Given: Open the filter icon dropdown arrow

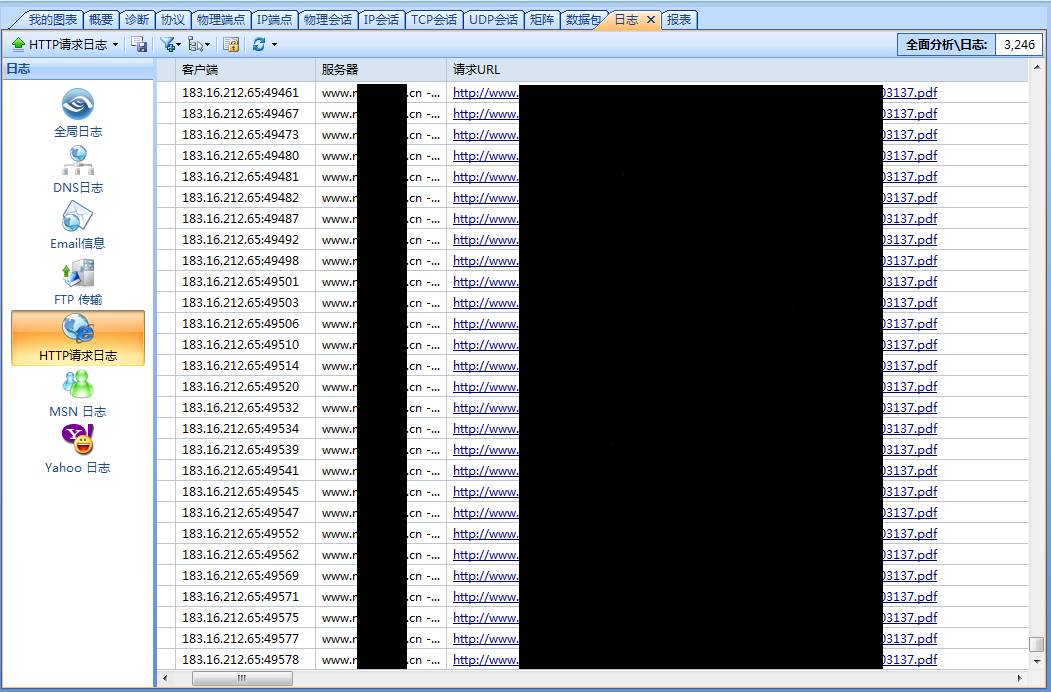Looking at the screenshot, I should (178, 45).
